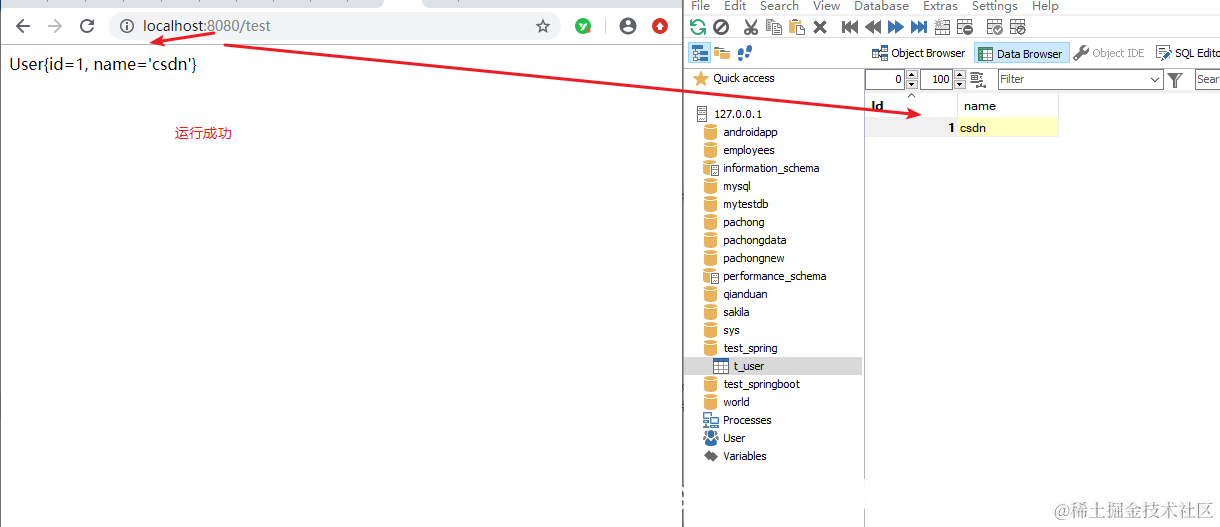
Task: Select the mysql database
Action: (x=736, y=186)
